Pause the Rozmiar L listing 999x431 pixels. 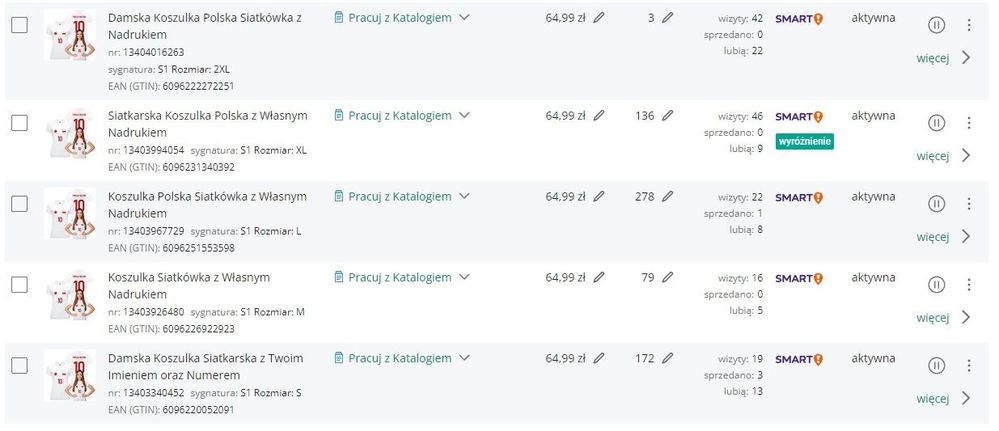point(936,204)
